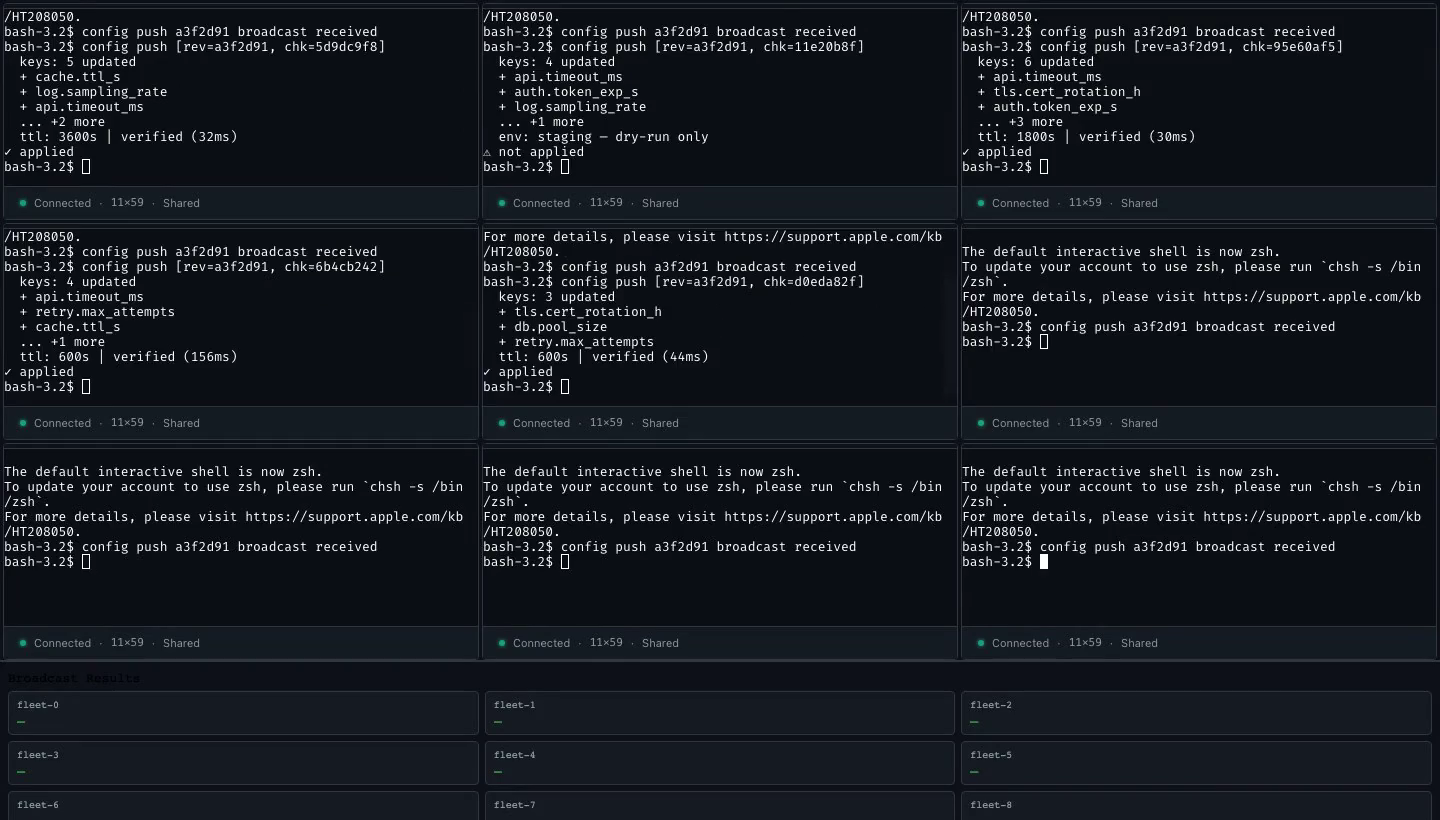Click the "... +2 more" line
This screenshot has width=1440, height=820.
(x=62, y=122)
